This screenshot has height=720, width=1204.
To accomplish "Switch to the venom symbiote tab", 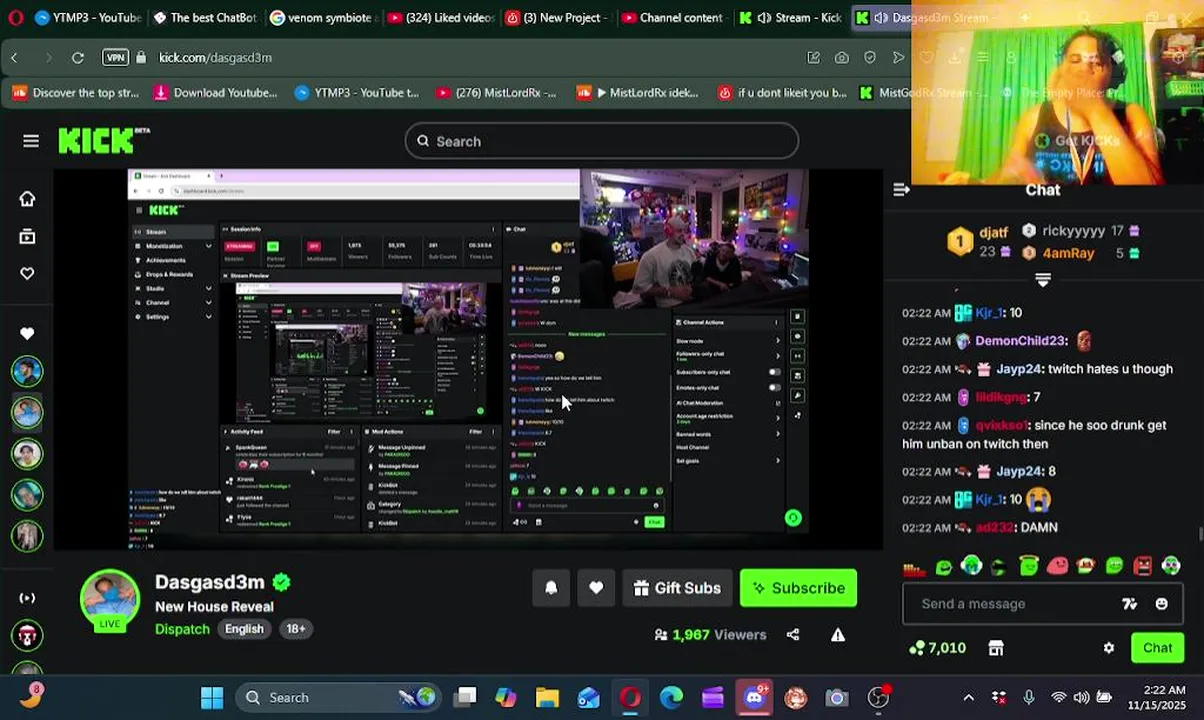I will coord(322,18).
